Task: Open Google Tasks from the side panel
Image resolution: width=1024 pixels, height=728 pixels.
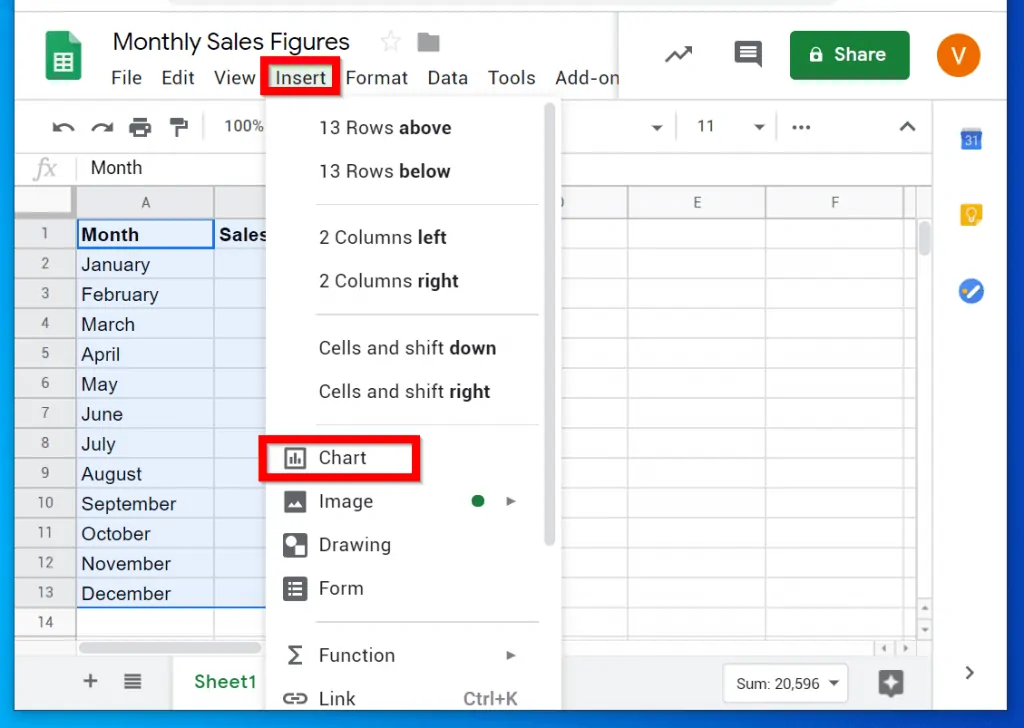Action: point(971,291)
